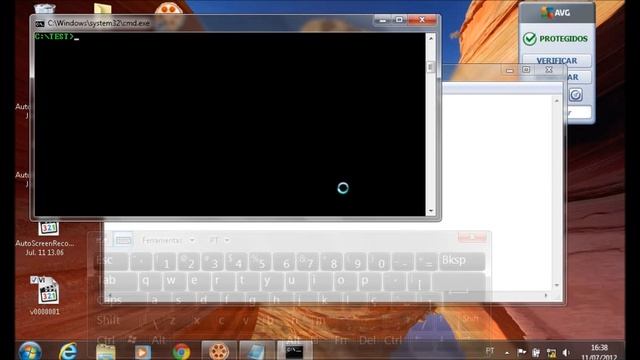The width and height of the screenshot is (640, 360).
Task: Click the VERIFICAR button in the AVG gadget
Action: point(557,61)
